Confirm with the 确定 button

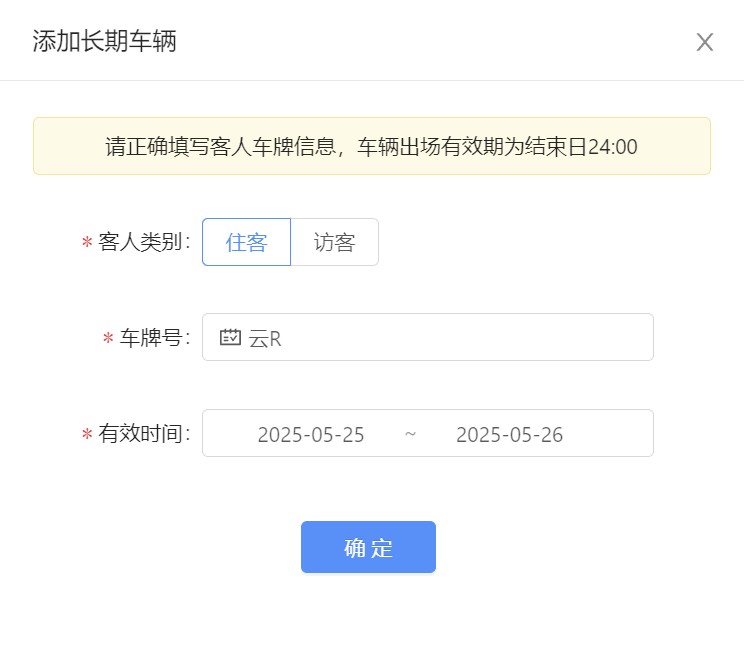tap(368, 547)
